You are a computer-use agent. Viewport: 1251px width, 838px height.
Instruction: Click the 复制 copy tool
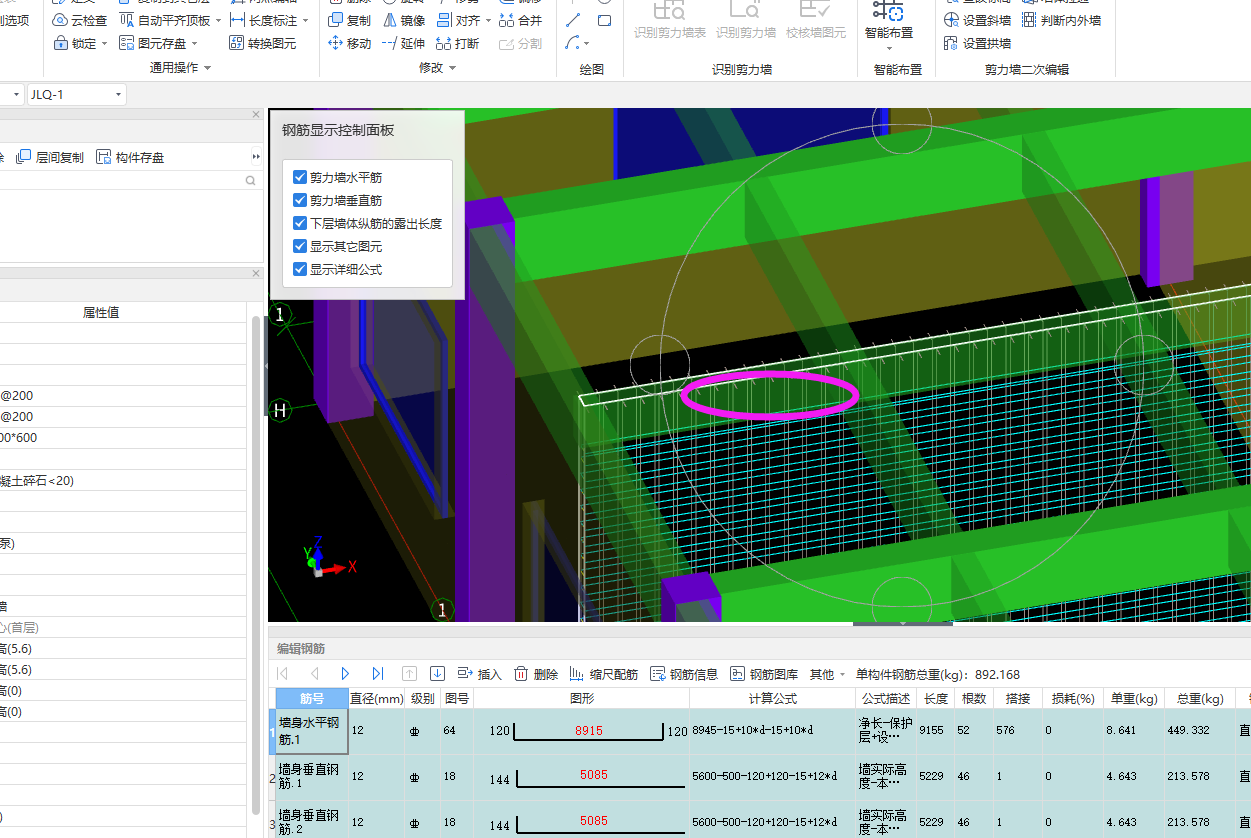tap(349, 20)
